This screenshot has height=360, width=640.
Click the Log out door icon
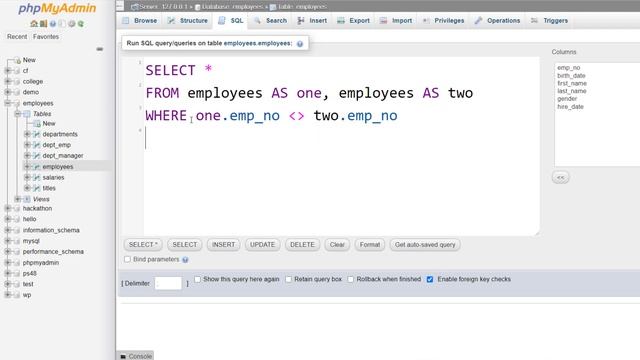click(x=43, y=24)
